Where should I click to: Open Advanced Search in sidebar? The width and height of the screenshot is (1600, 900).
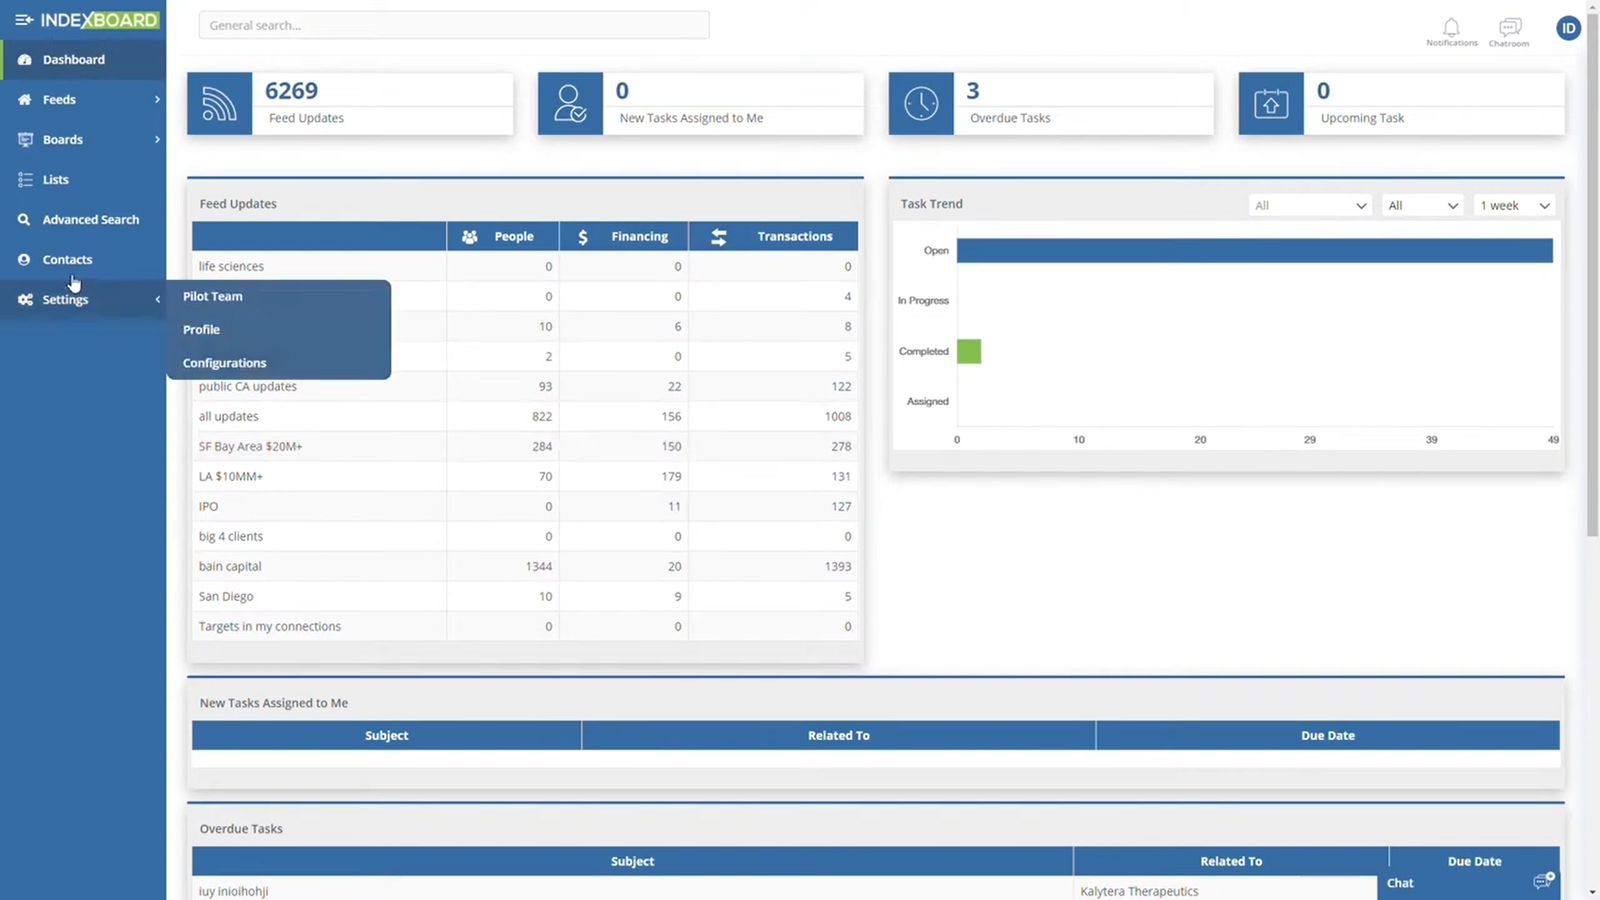90,220
